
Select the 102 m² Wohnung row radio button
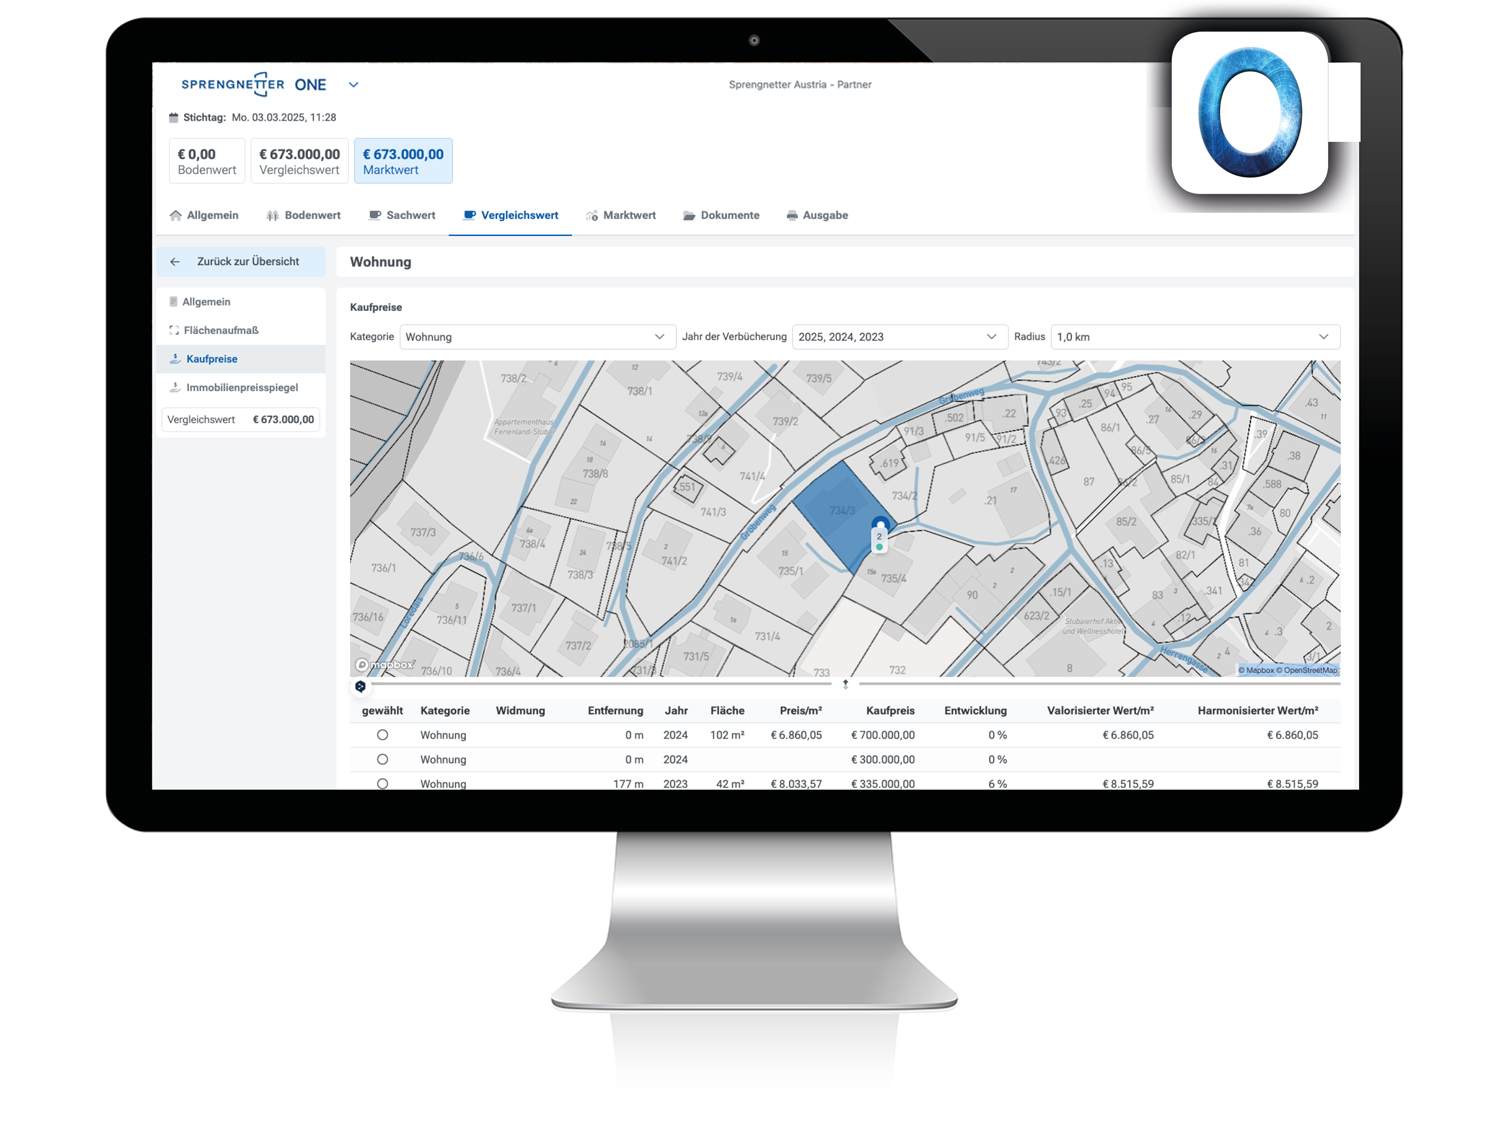382,735
